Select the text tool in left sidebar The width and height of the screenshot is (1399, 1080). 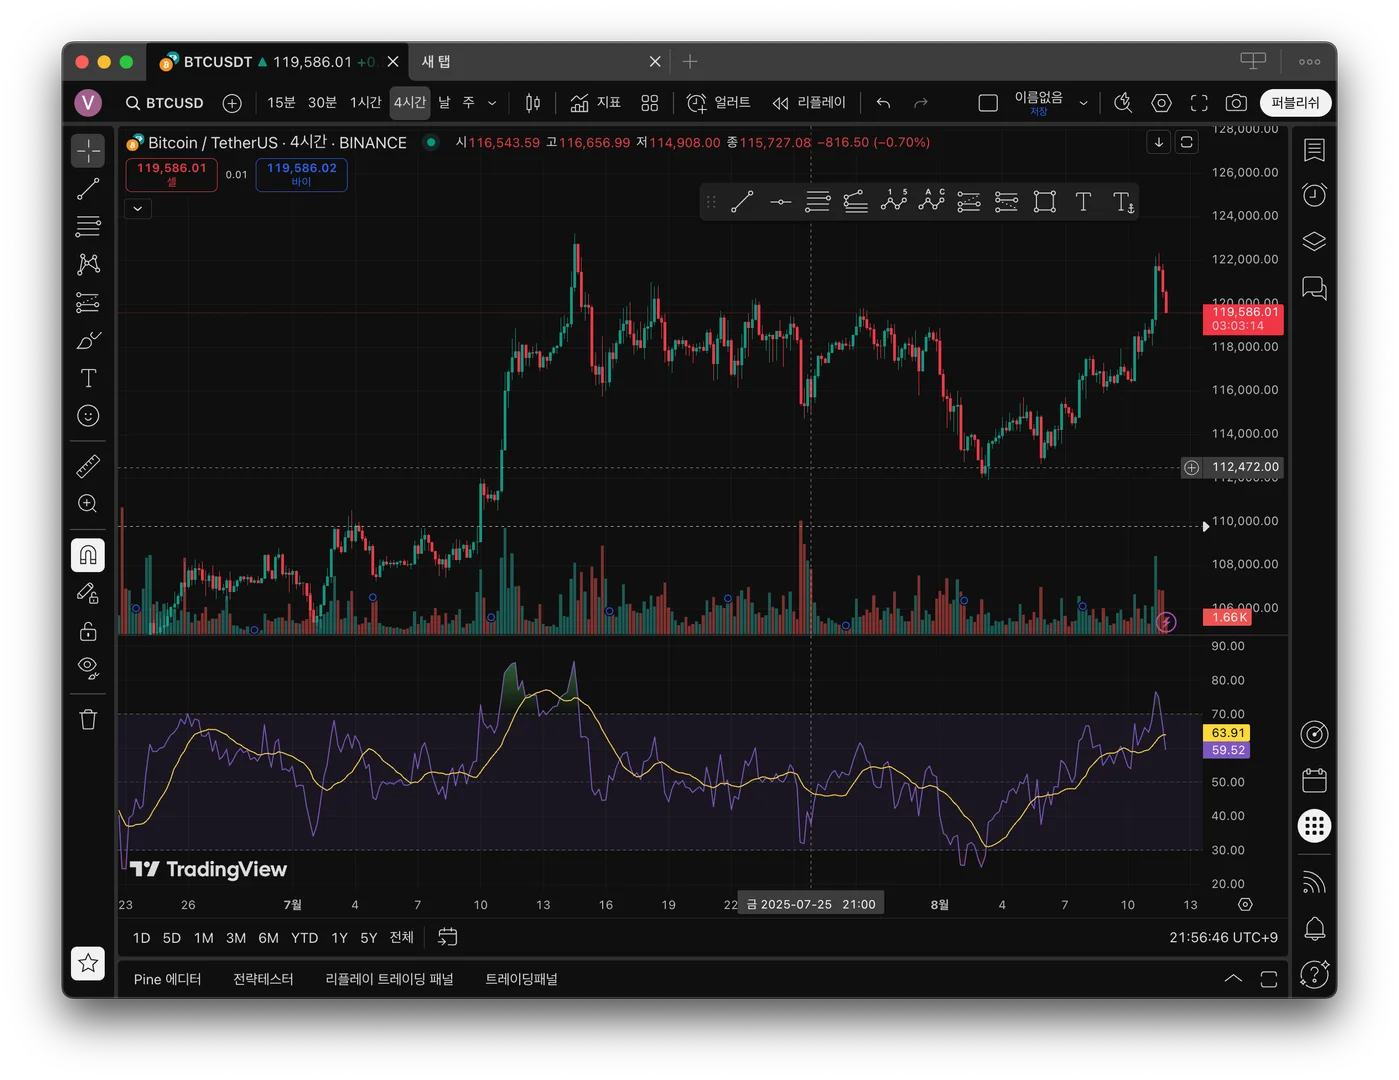(88, 378)
